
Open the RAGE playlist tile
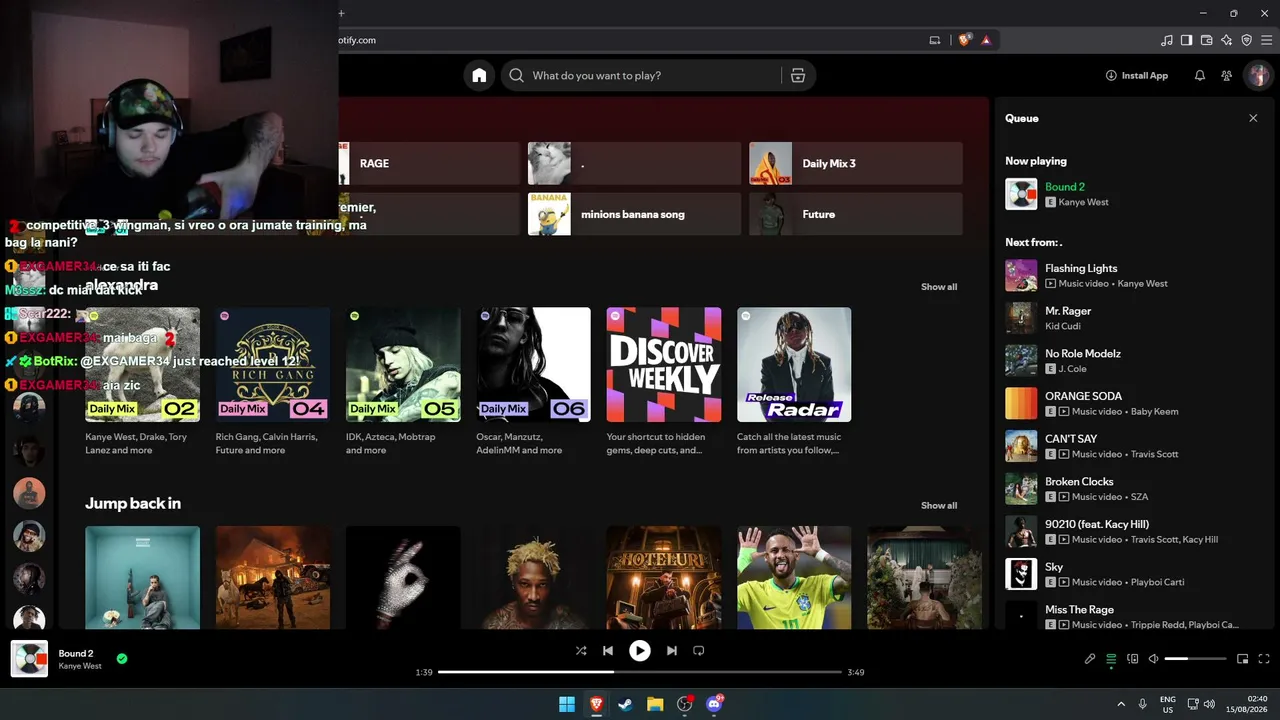[430, 163]
